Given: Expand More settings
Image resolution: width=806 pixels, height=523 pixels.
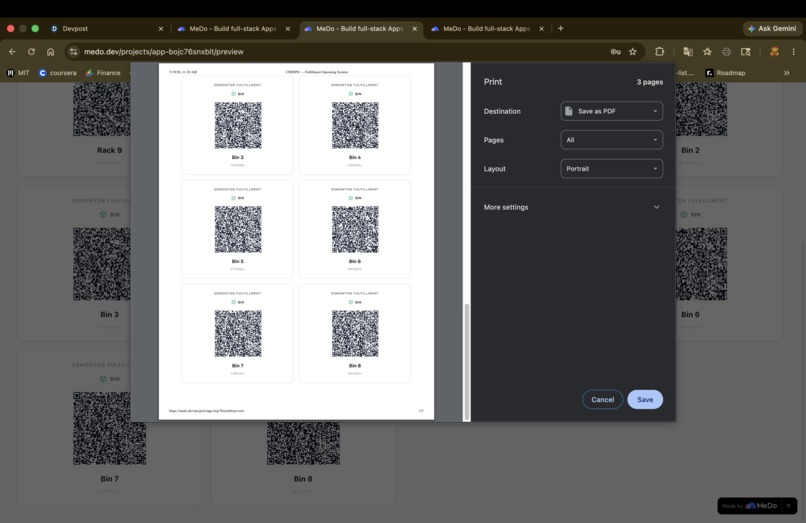Looking at the screenshot, I should (573, 207).
